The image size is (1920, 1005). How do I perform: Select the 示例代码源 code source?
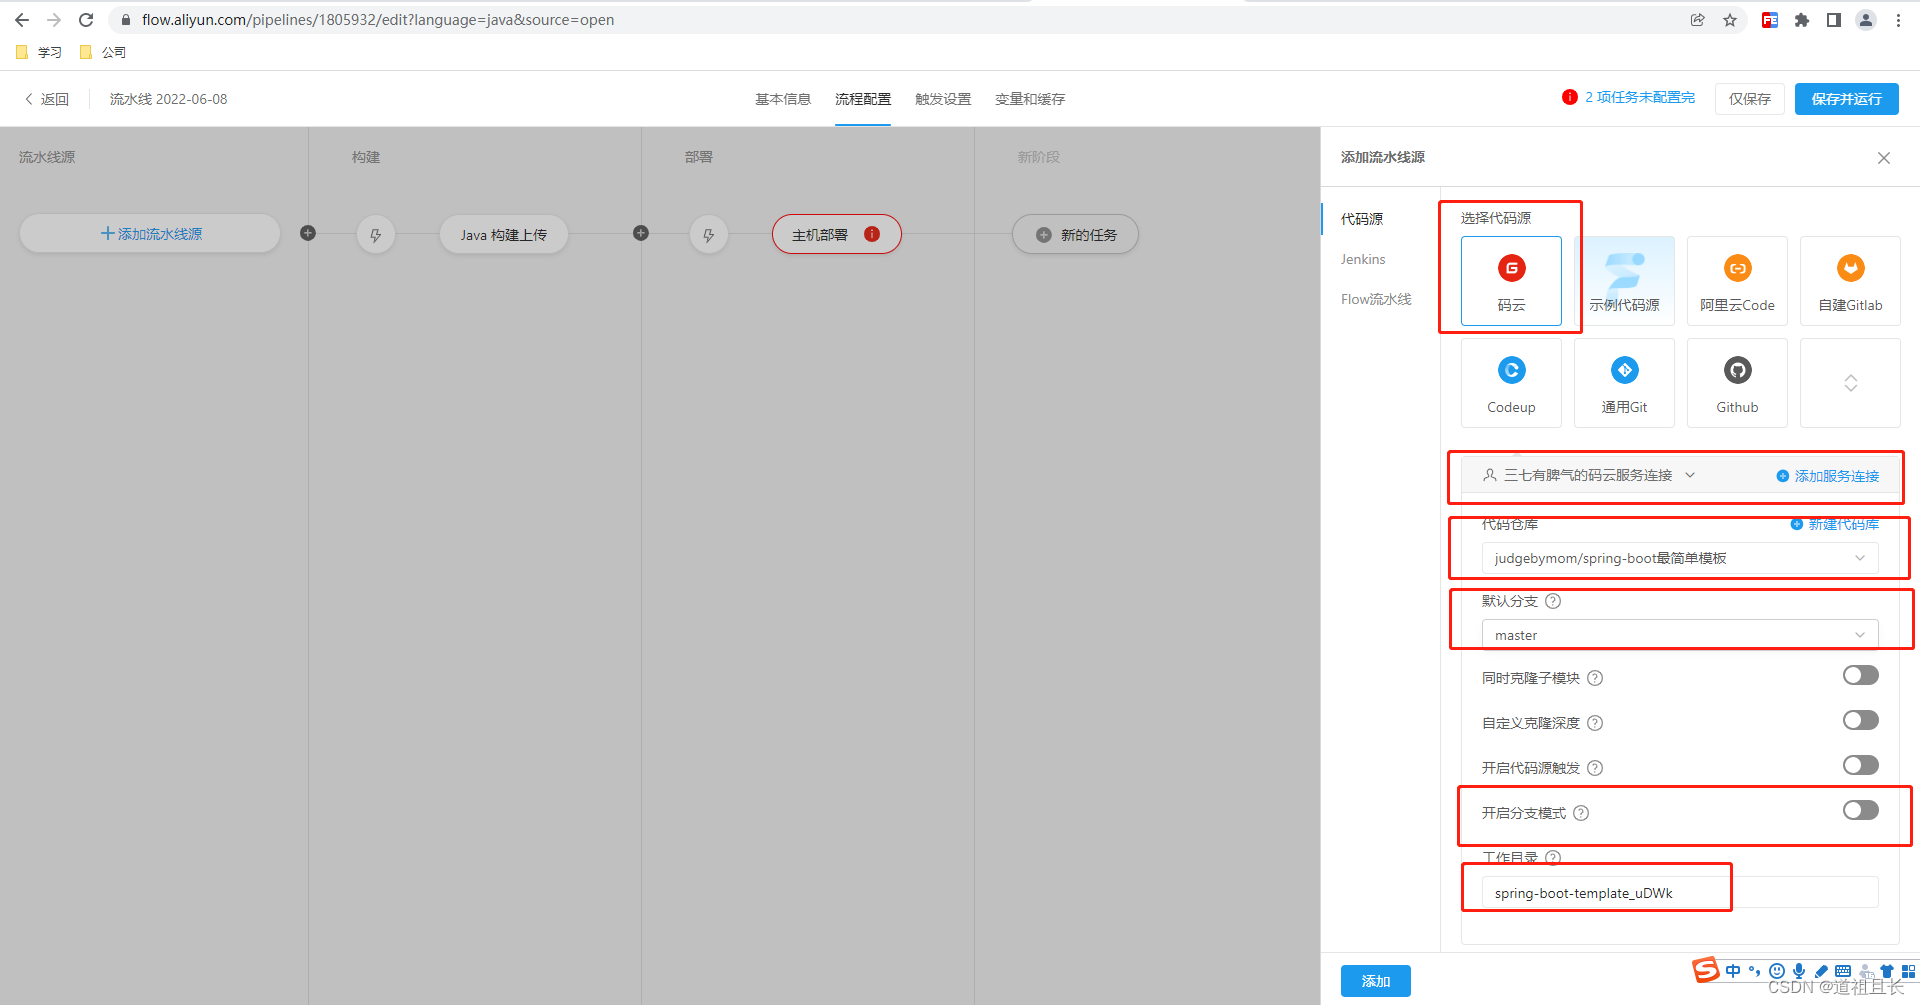coord(1624,281)
